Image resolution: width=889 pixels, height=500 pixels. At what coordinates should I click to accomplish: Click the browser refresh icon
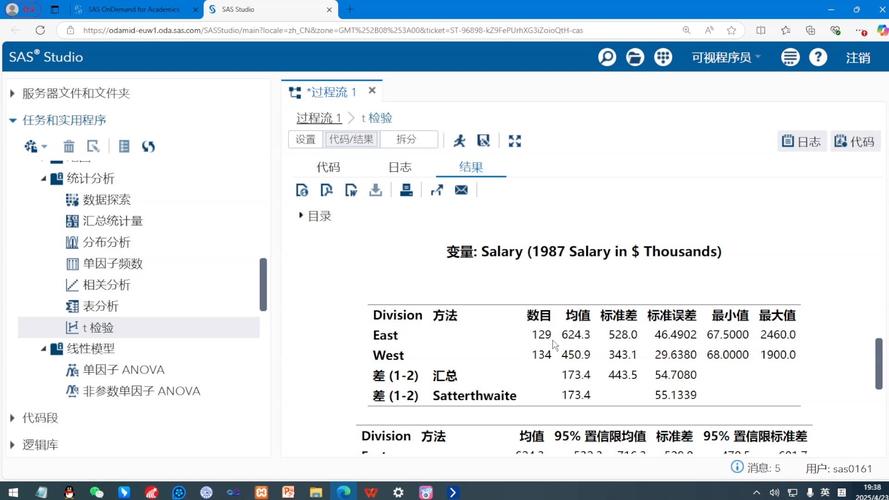(40, 30)
